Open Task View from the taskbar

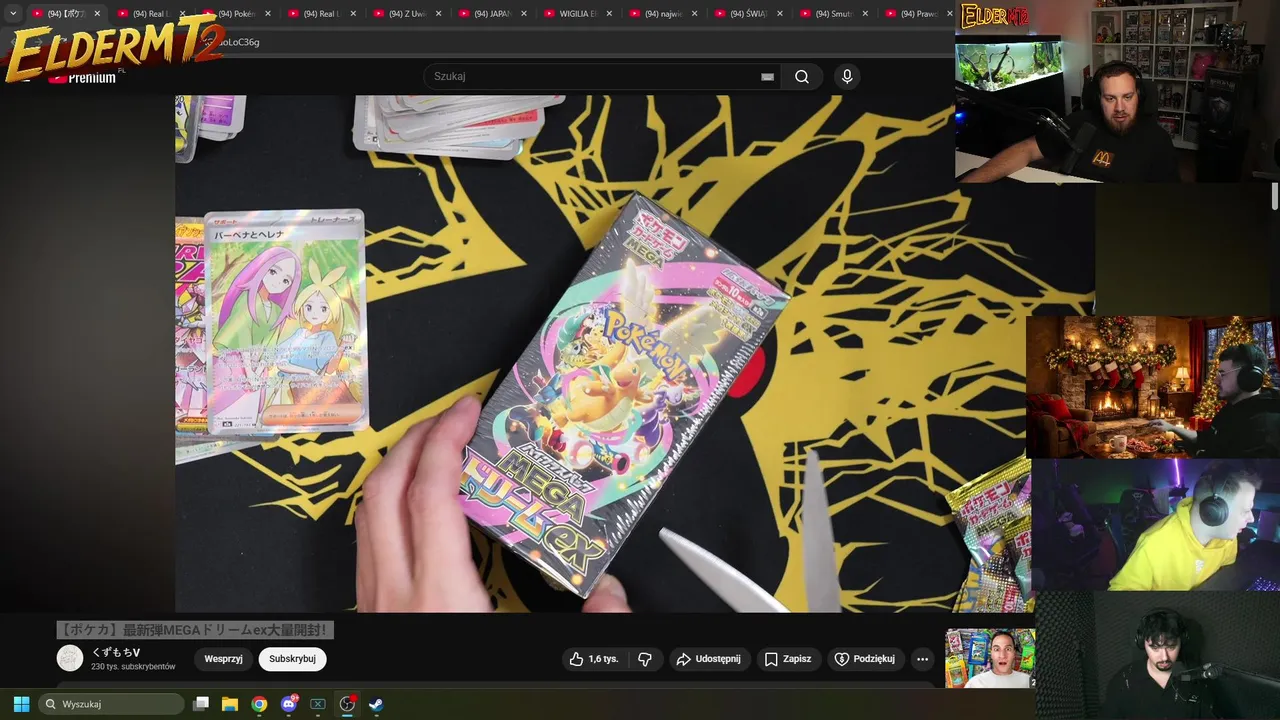tap(201, 704)
